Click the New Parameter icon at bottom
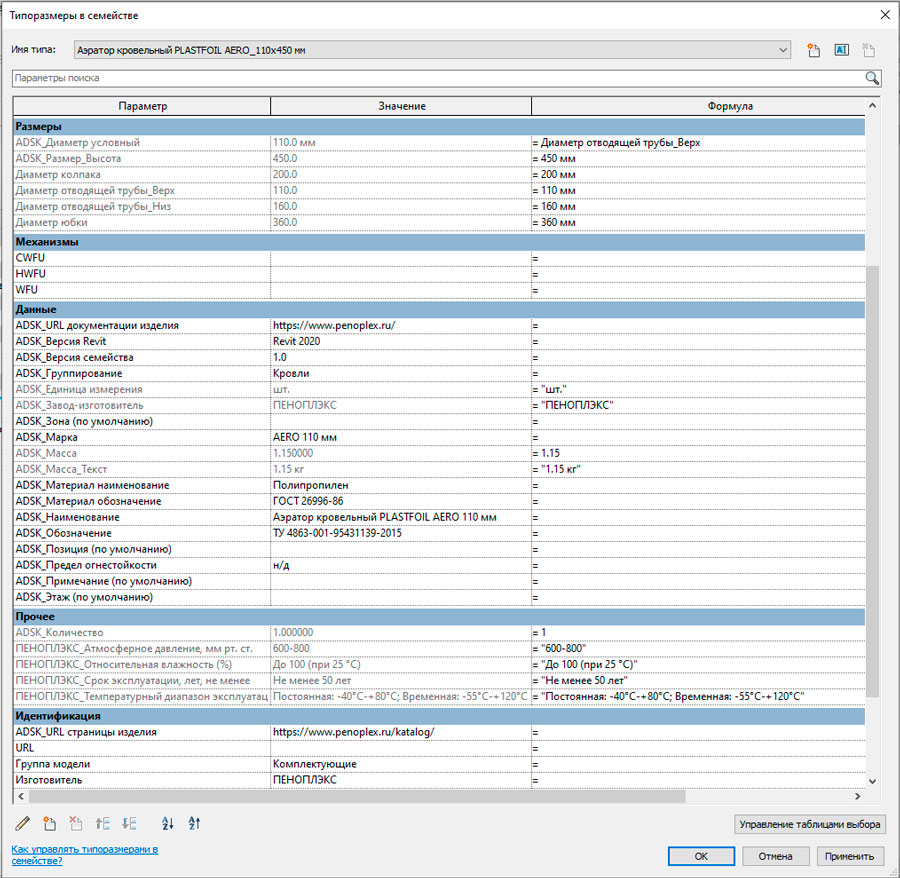 pos(49,824)
